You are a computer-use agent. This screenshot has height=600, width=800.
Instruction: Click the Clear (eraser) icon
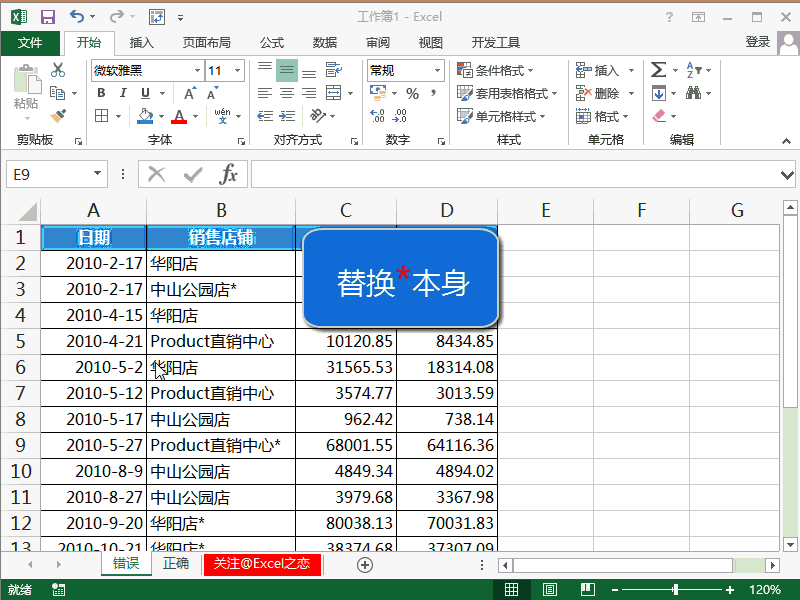tap(658, 116)
